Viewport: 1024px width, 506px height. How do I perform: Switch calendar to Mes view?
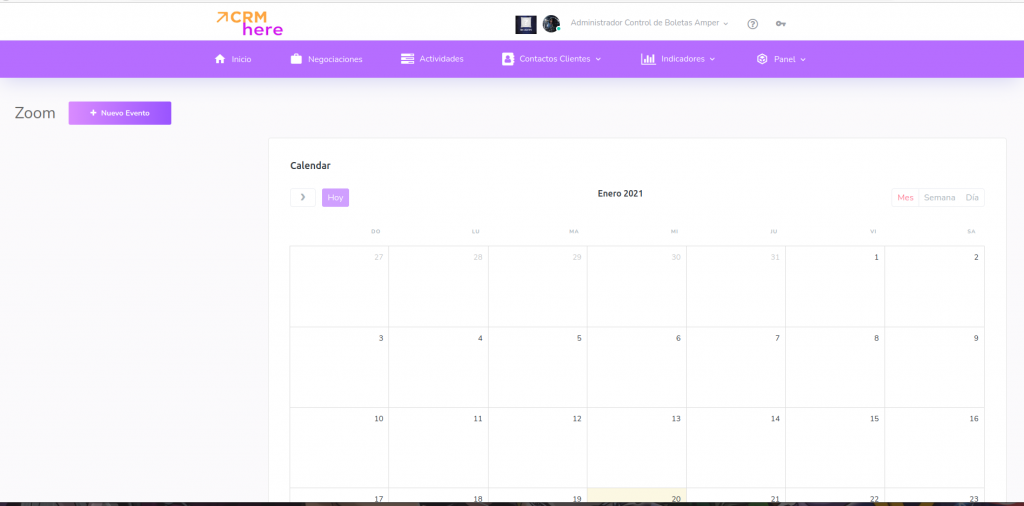click(905, 198)
